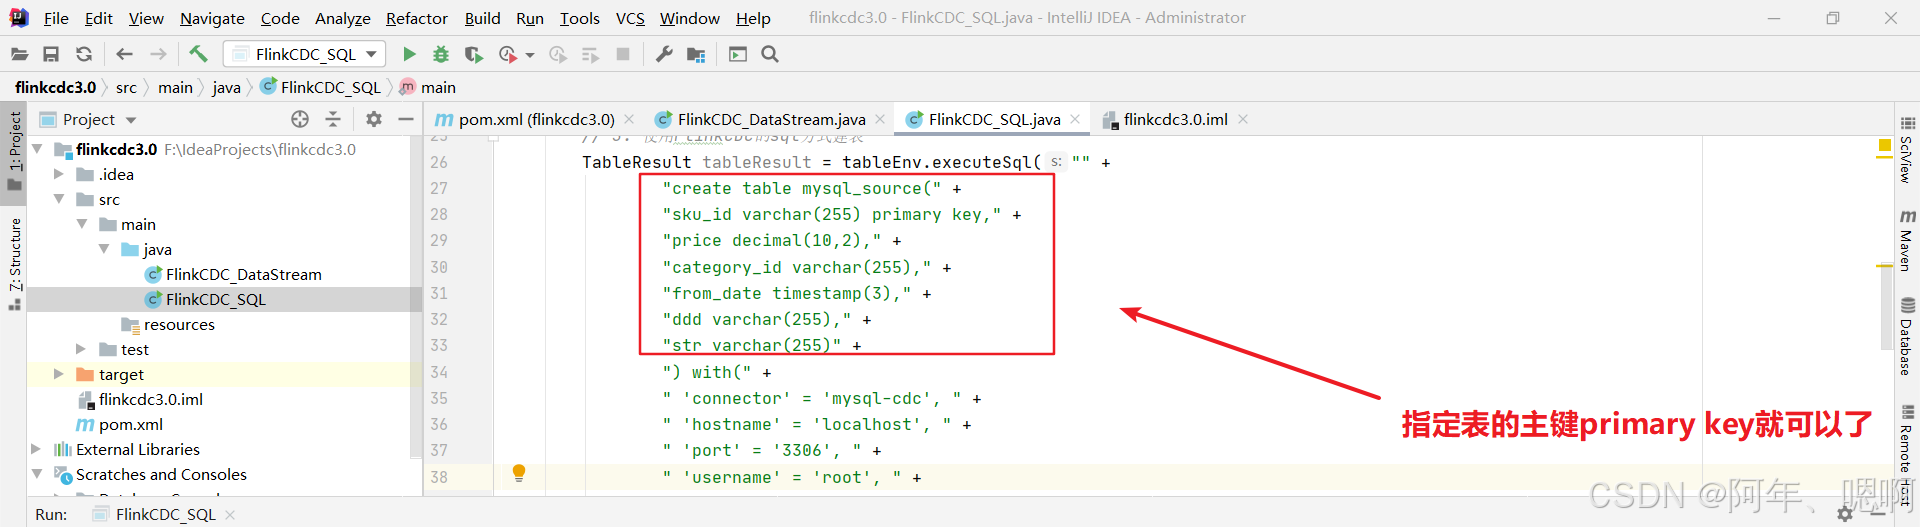Open the Refactor menu
The width and height of the screenshot is (1920, 527).
click(x=417, y=18)
